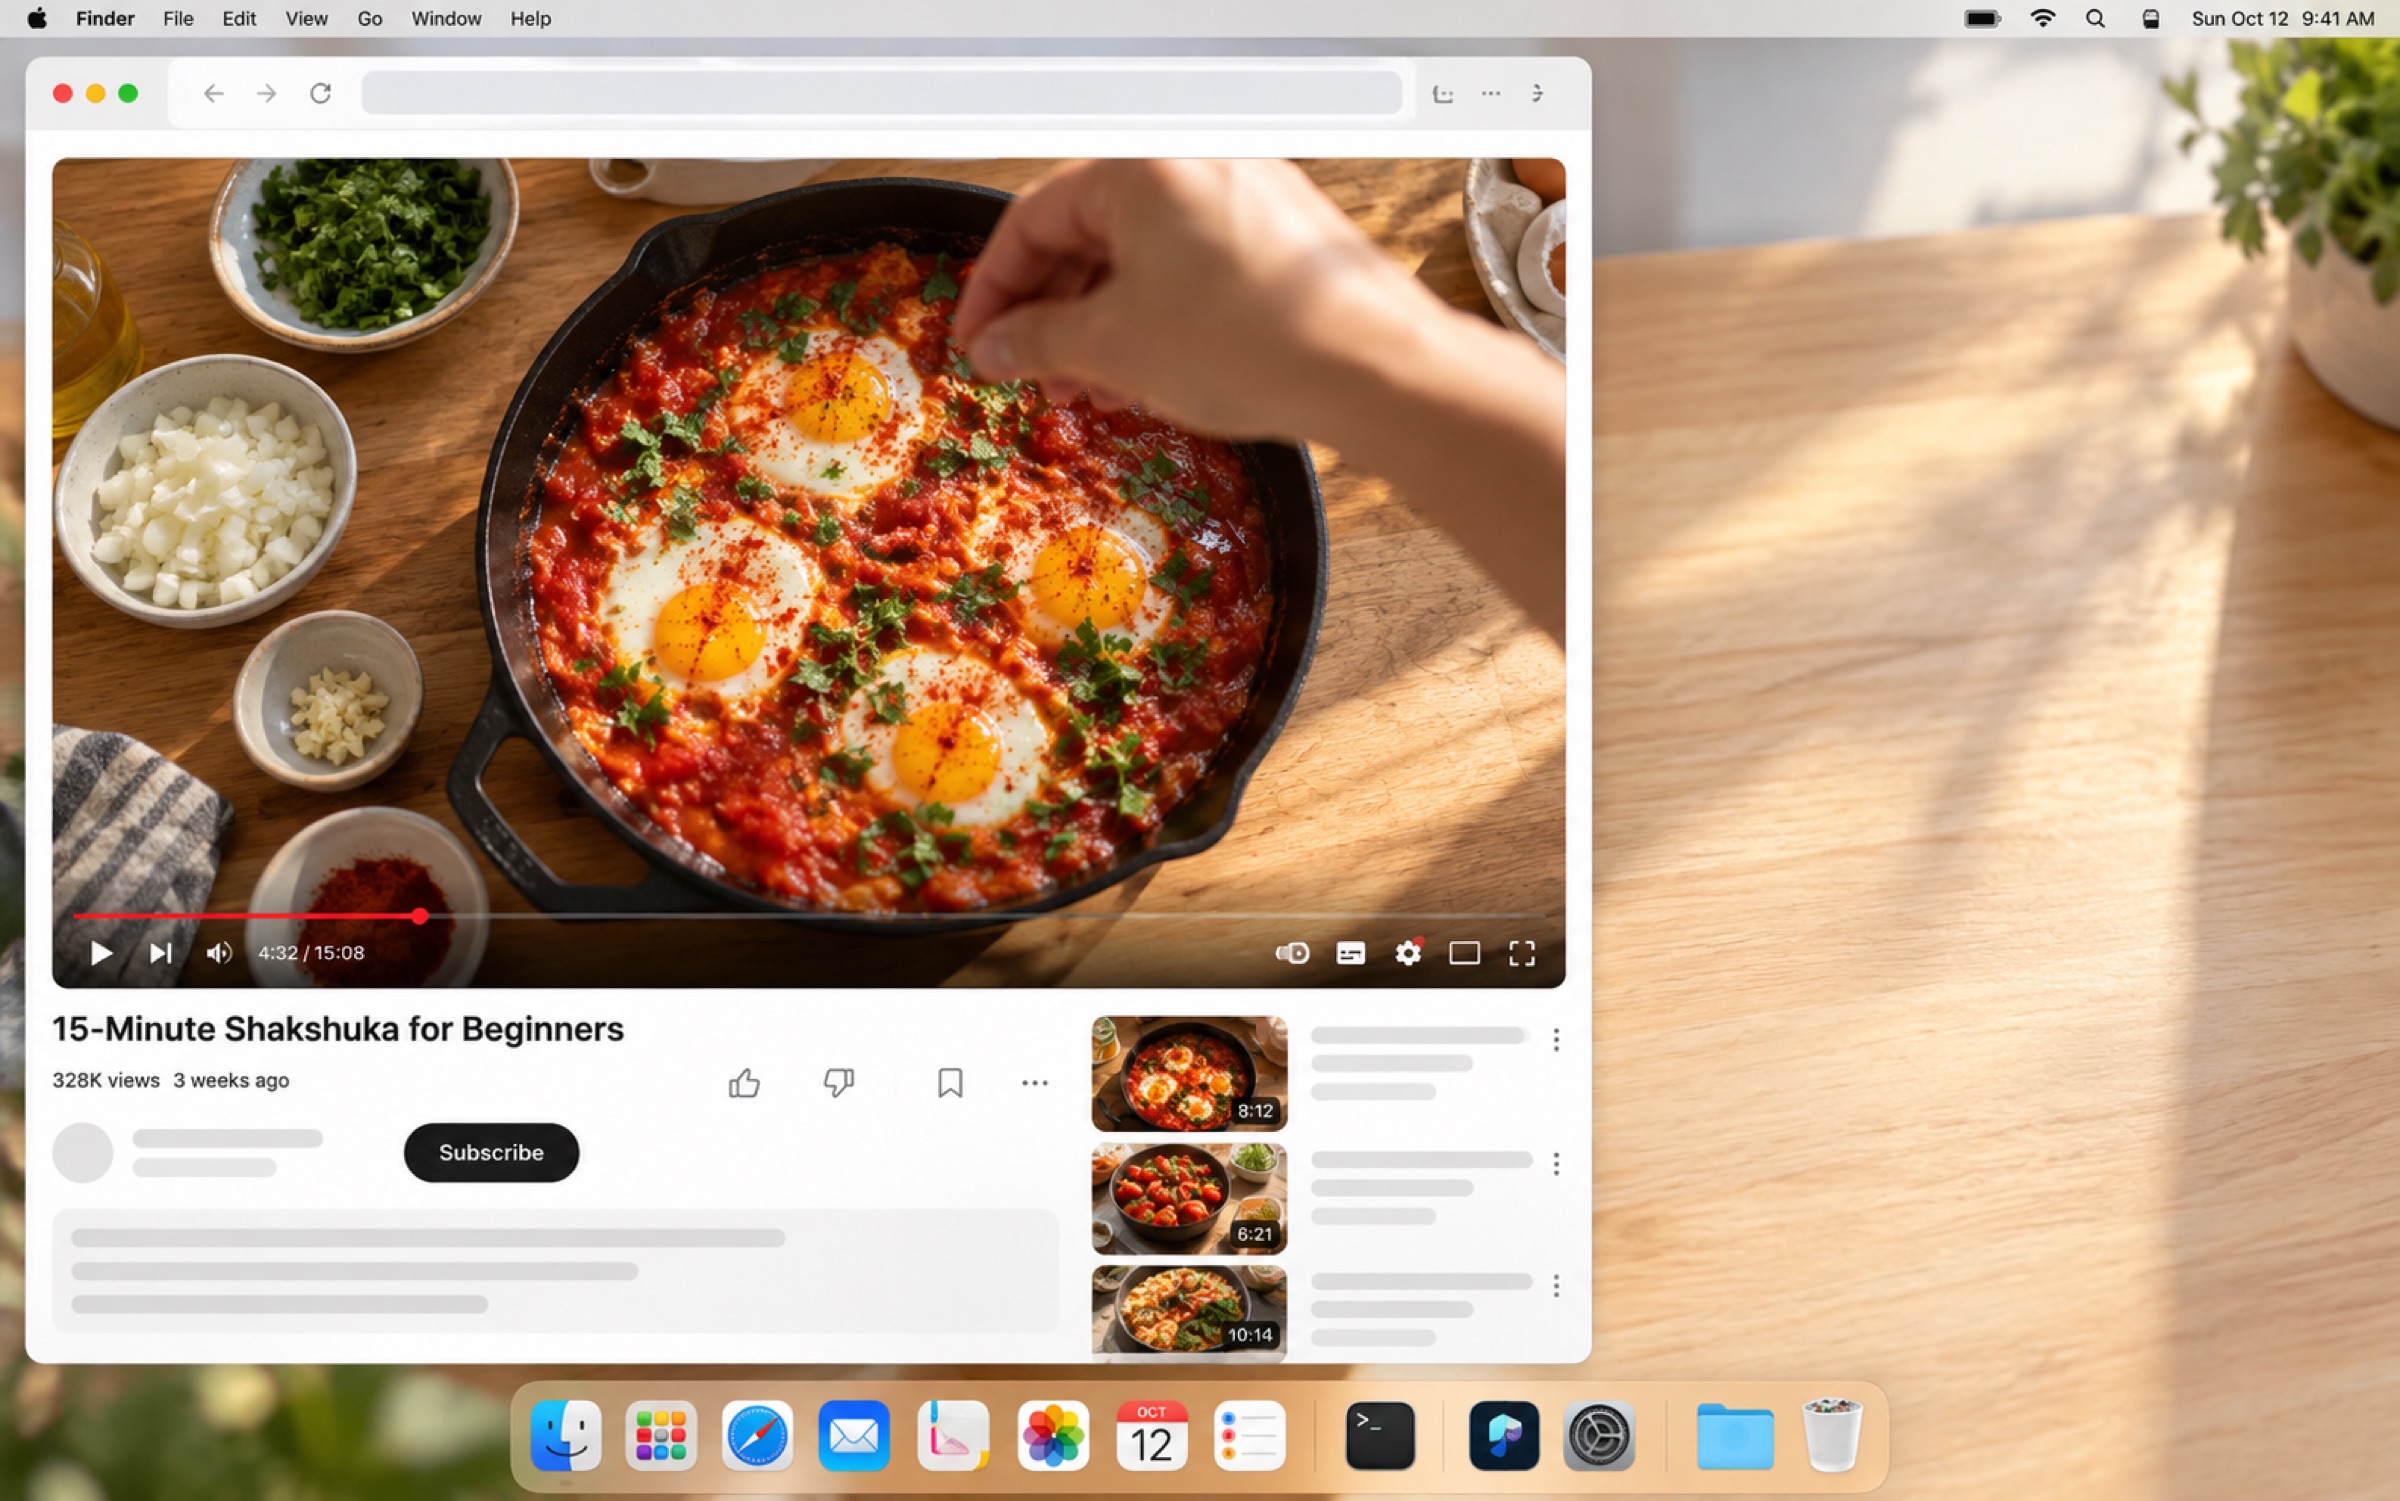
Task: Click the "15-Minute Shakshuka for Beginners" title
Action: 338,1029
